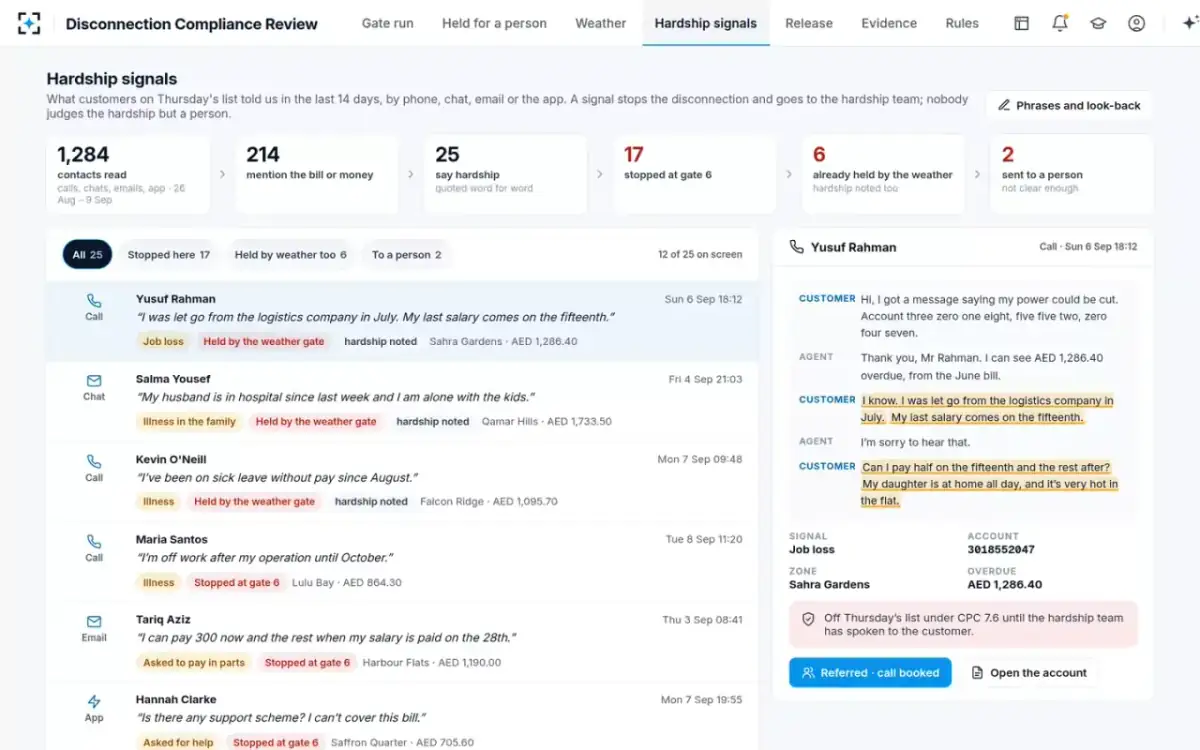Click Stopped at gate 6 tag, Maria Santos

coord(237,582)
